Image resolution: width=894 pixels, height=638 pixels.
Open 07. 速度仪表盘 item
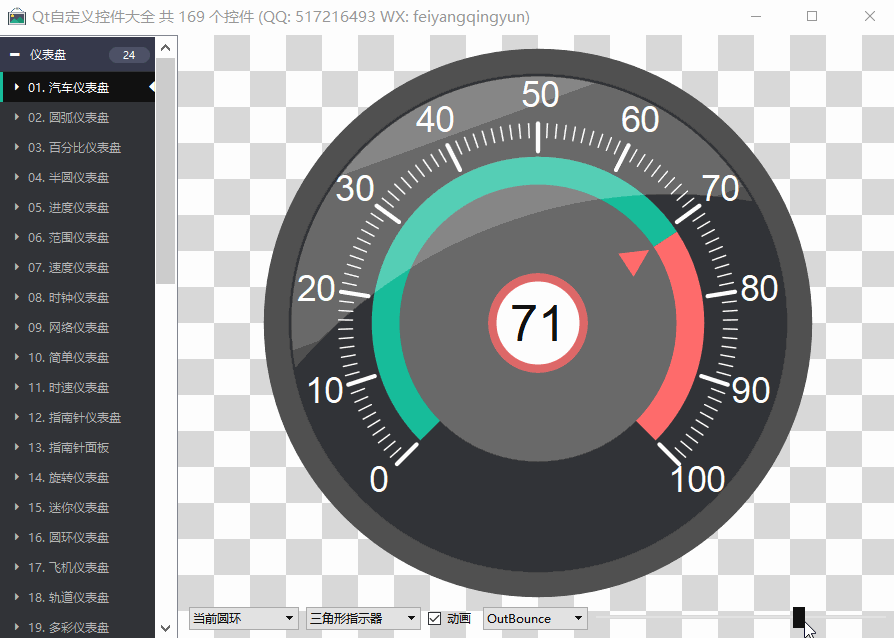pos(78,267)
